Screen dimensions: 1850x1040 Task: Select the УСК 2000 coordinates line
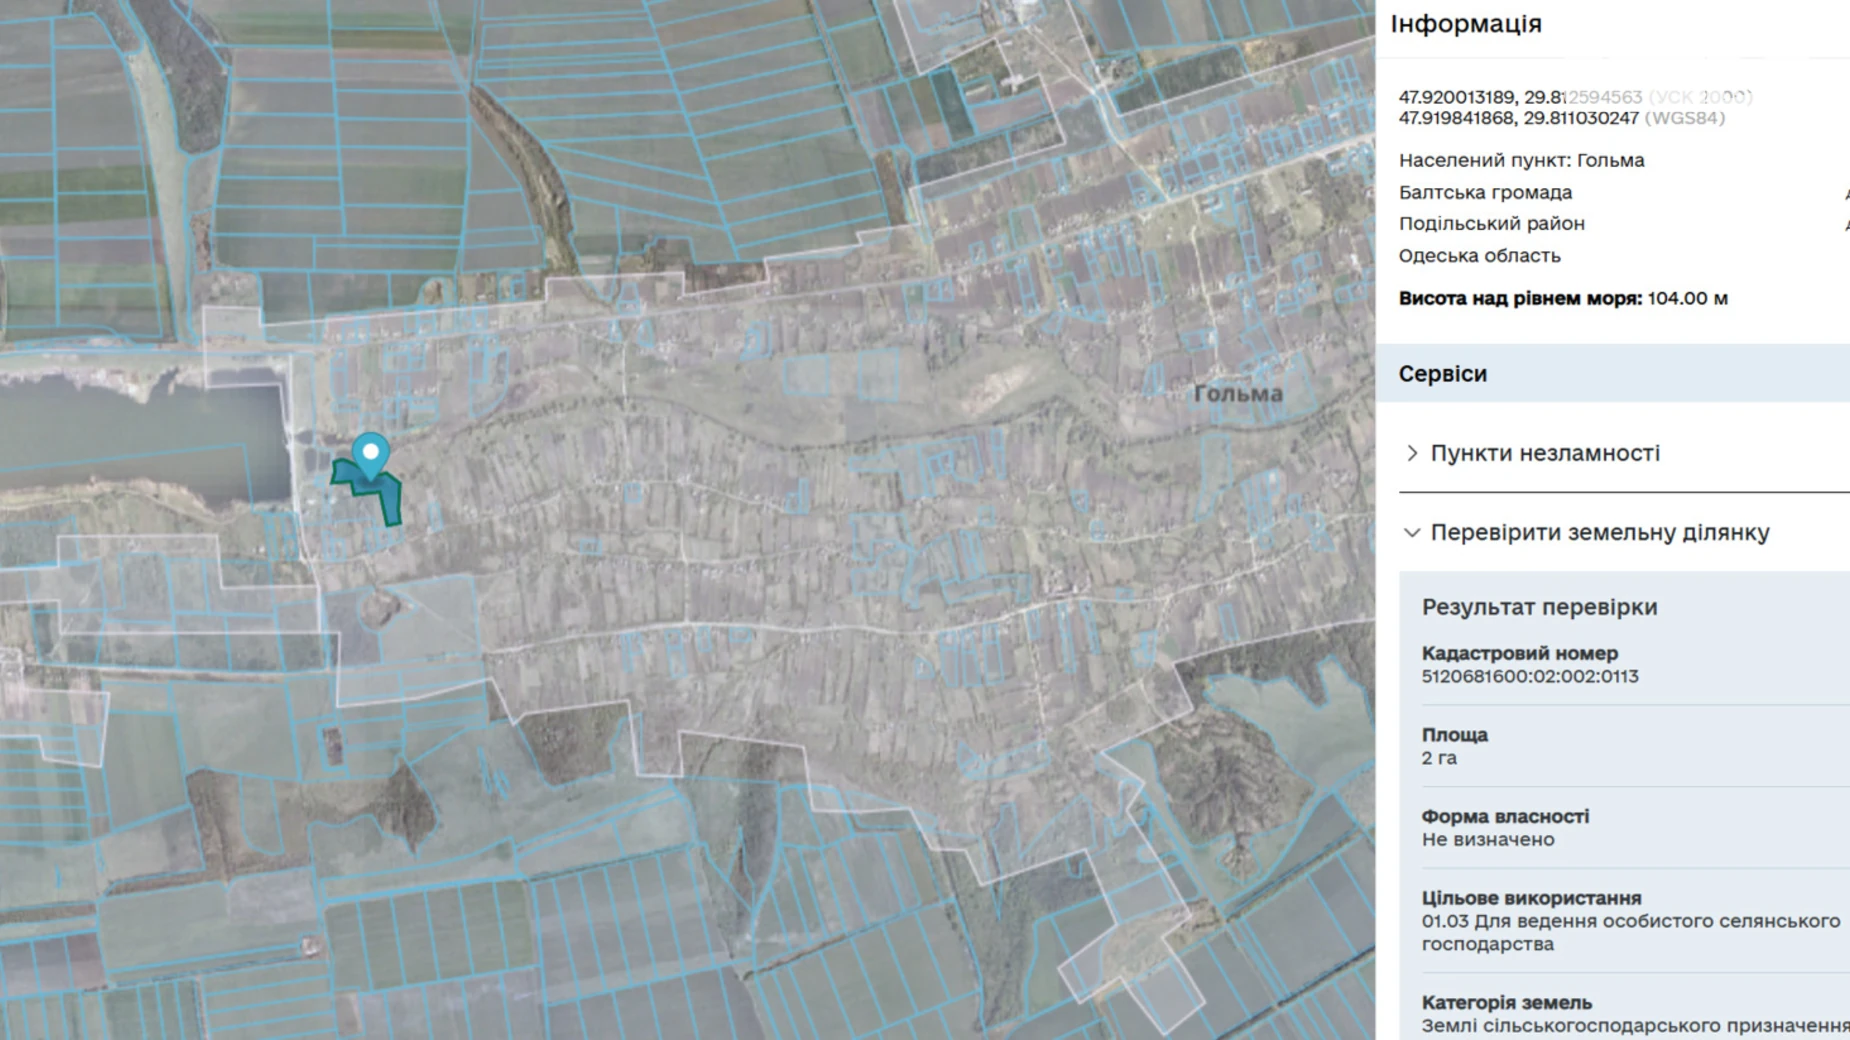(x=1574, y=97)
